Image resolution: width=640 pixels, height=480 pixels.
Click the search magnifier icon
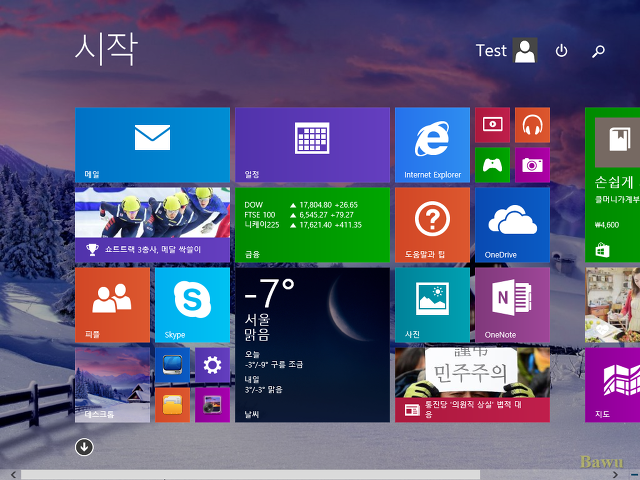coord(598,51)
